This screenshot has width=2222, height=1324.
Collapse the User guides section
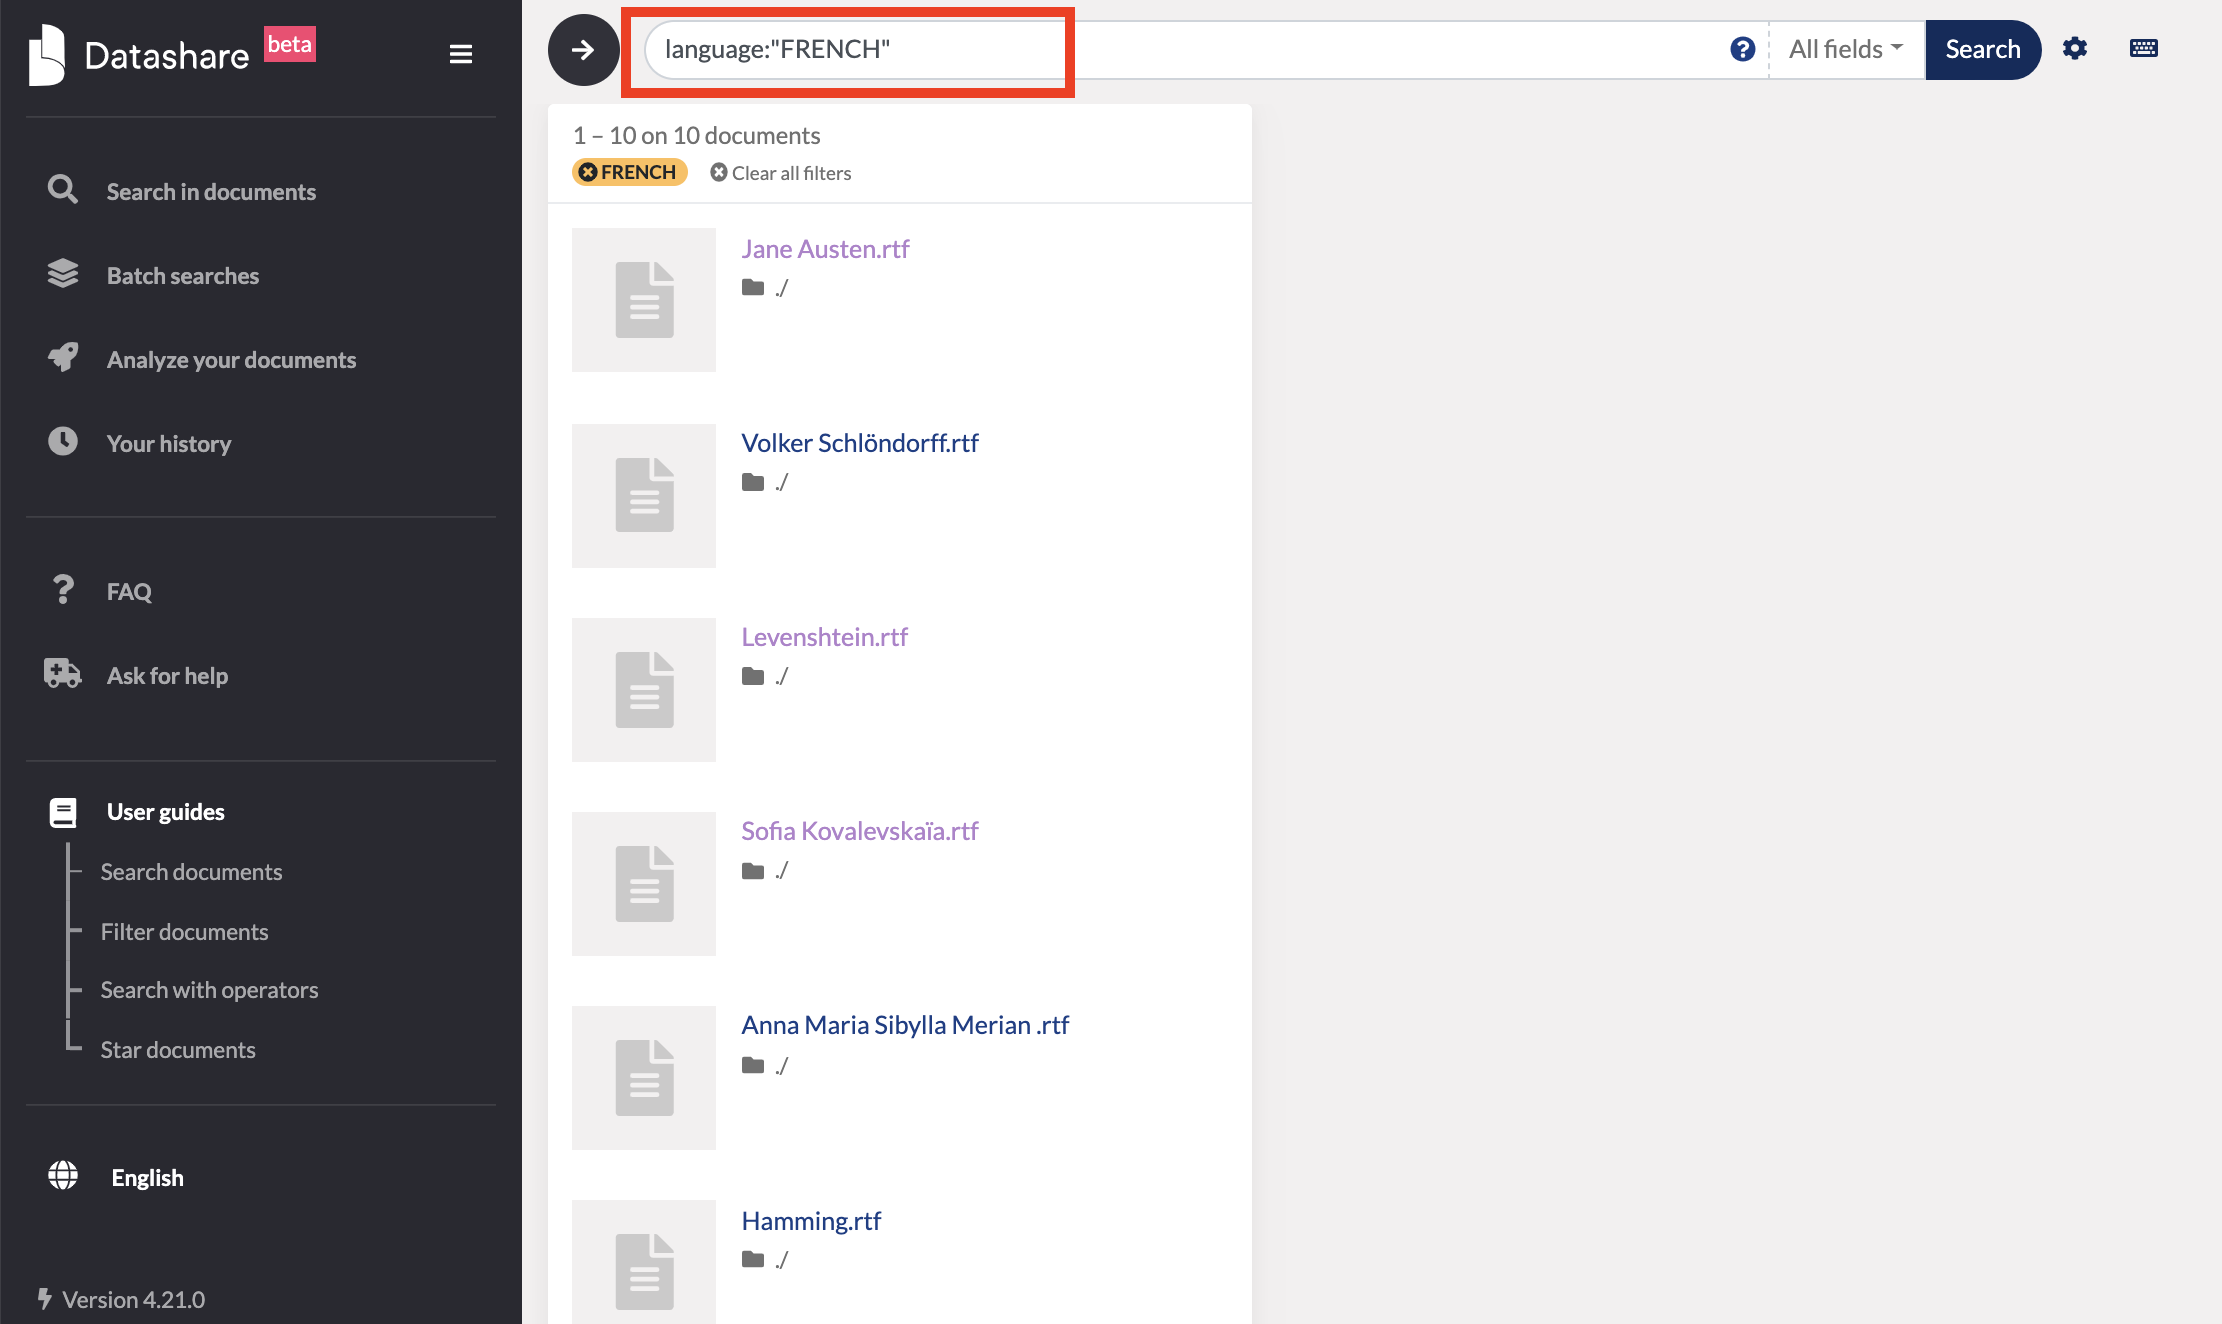coord(164,812)
